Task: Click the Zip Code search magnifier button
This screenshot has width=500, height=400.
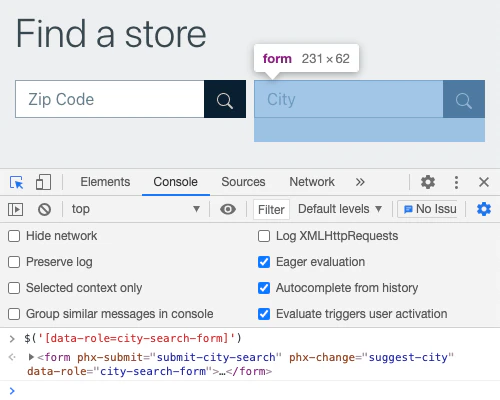Action: (225, 99)
